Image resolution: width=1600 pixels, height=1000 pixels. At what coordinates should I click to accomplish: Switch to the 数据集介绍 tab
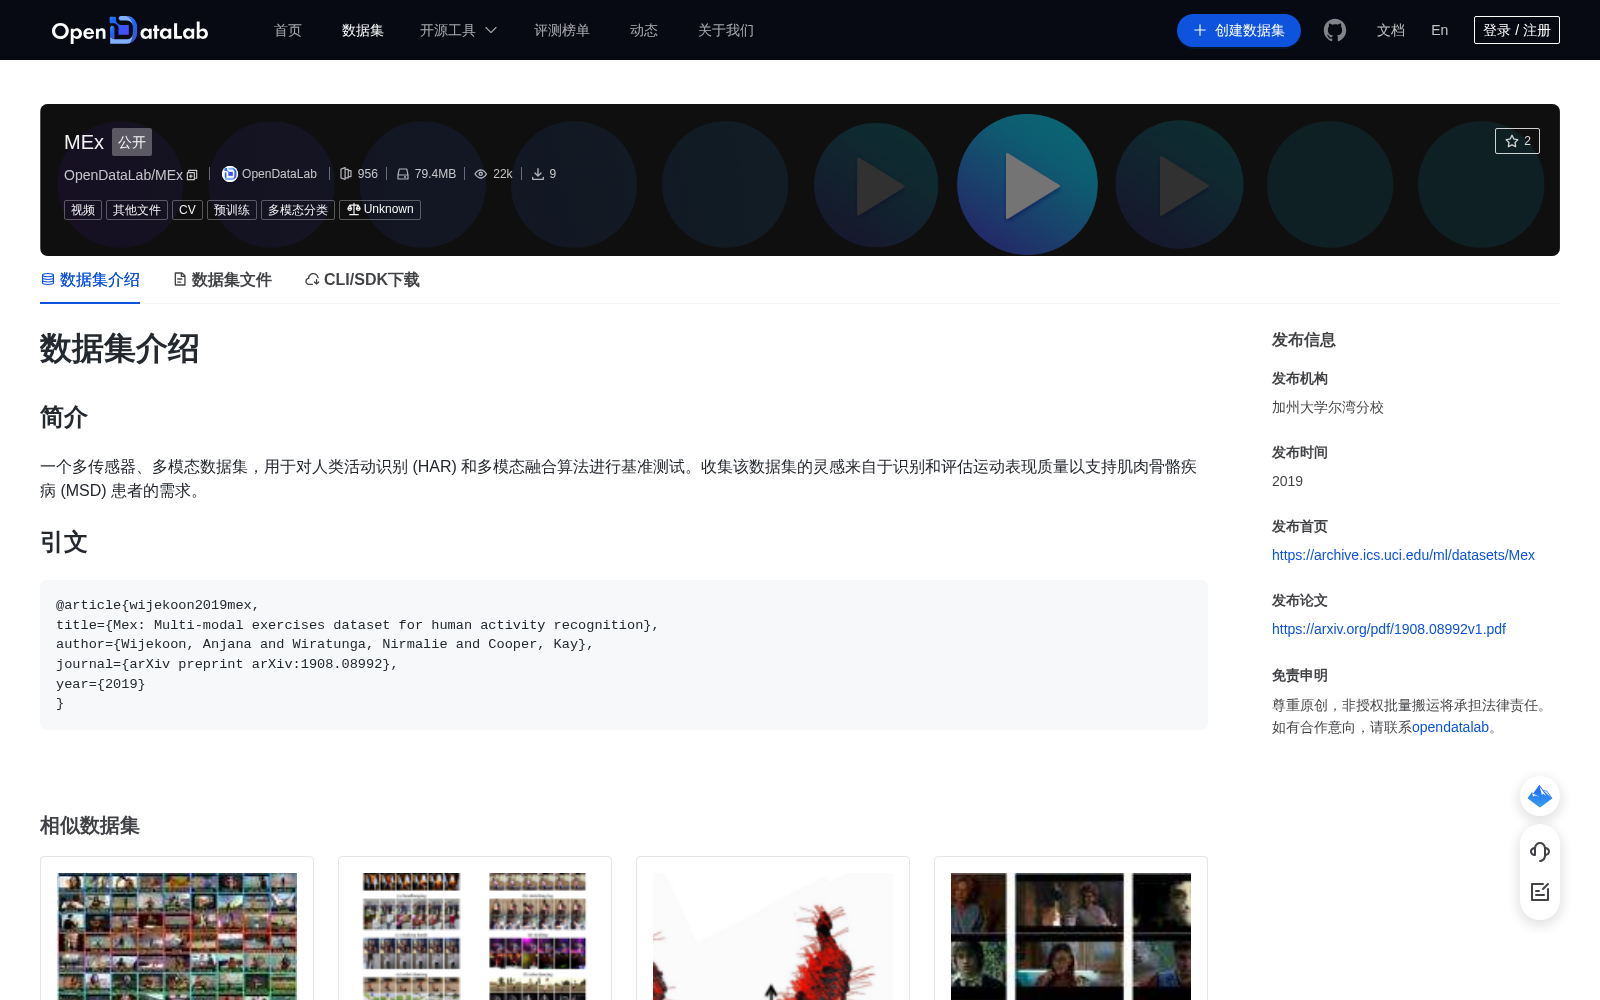click(90, 280)
